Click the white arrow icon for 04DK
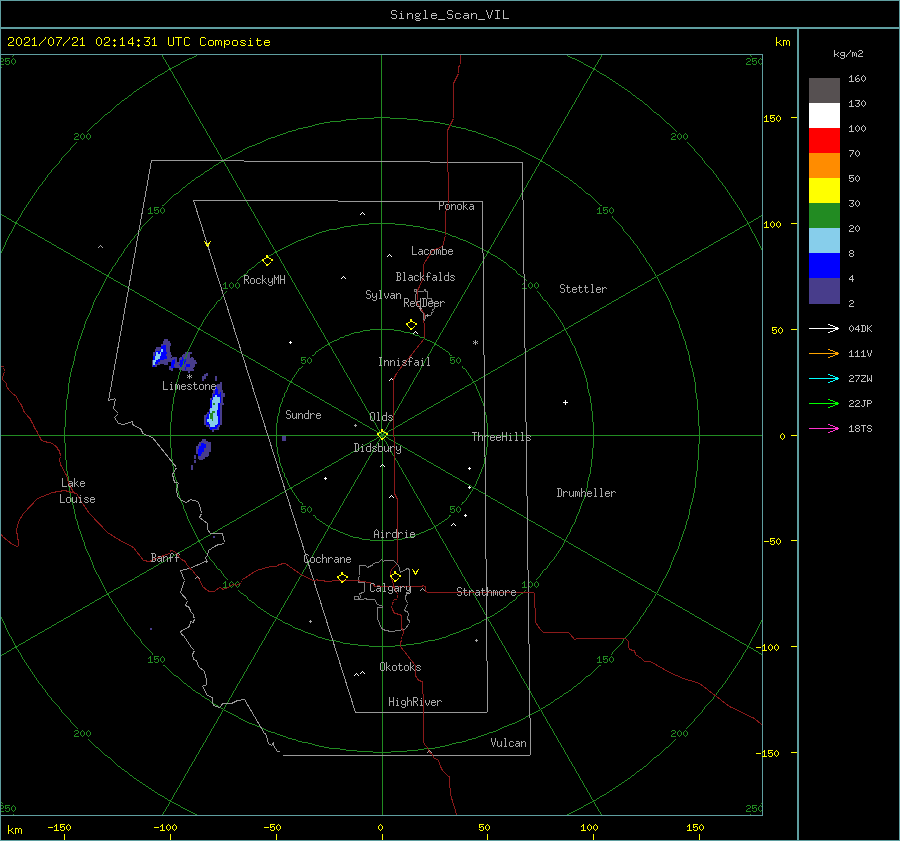The height and width of the screenshot is (841, 900). [x=824, y=328]
